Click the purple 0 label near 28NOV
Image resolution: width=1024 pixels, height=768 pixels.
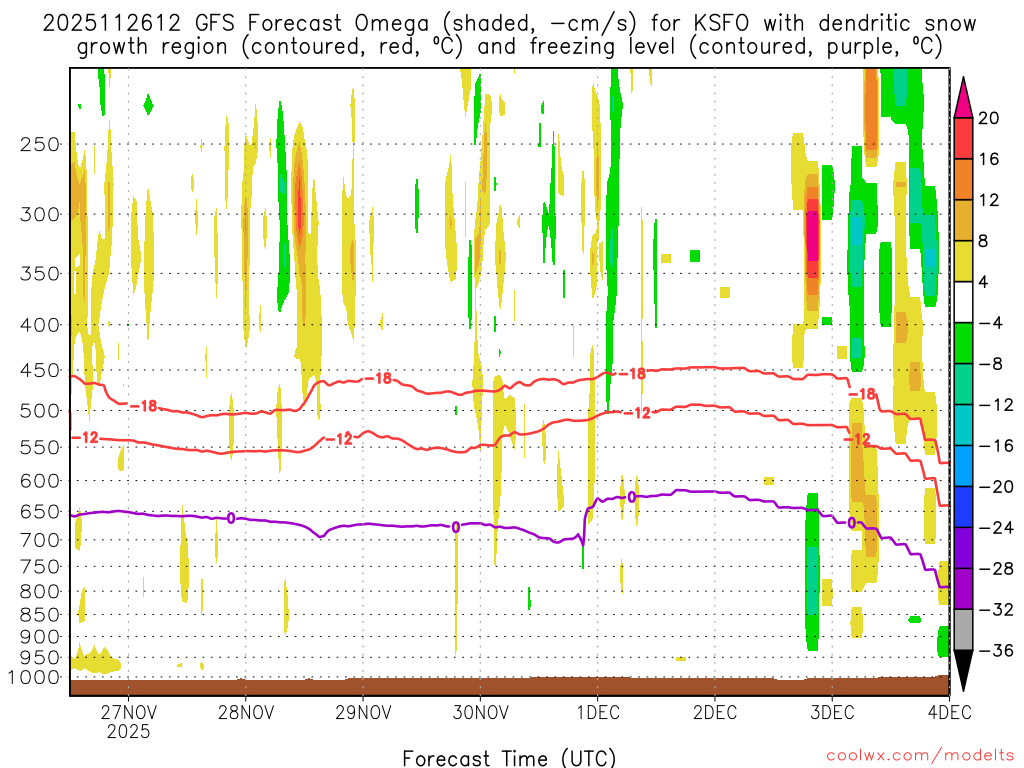click(x=231, y=519)
